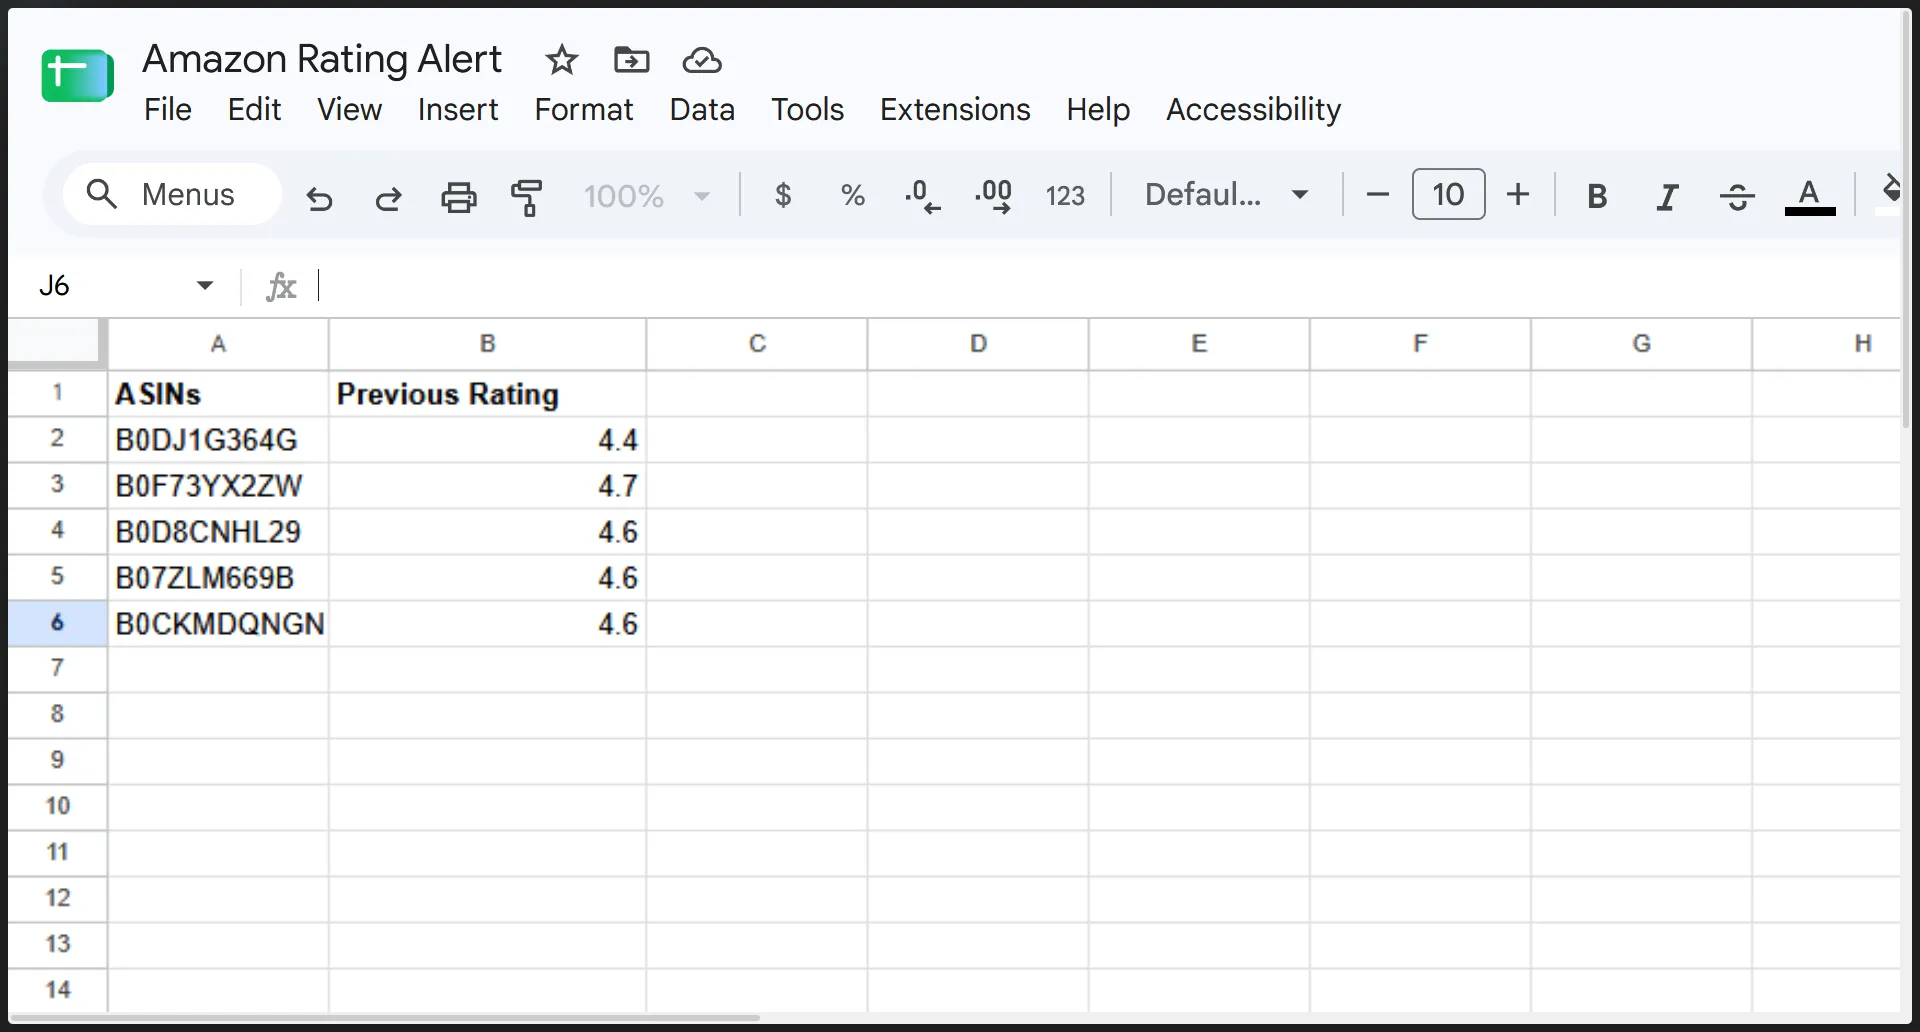Format as percent

click(853, 195)
